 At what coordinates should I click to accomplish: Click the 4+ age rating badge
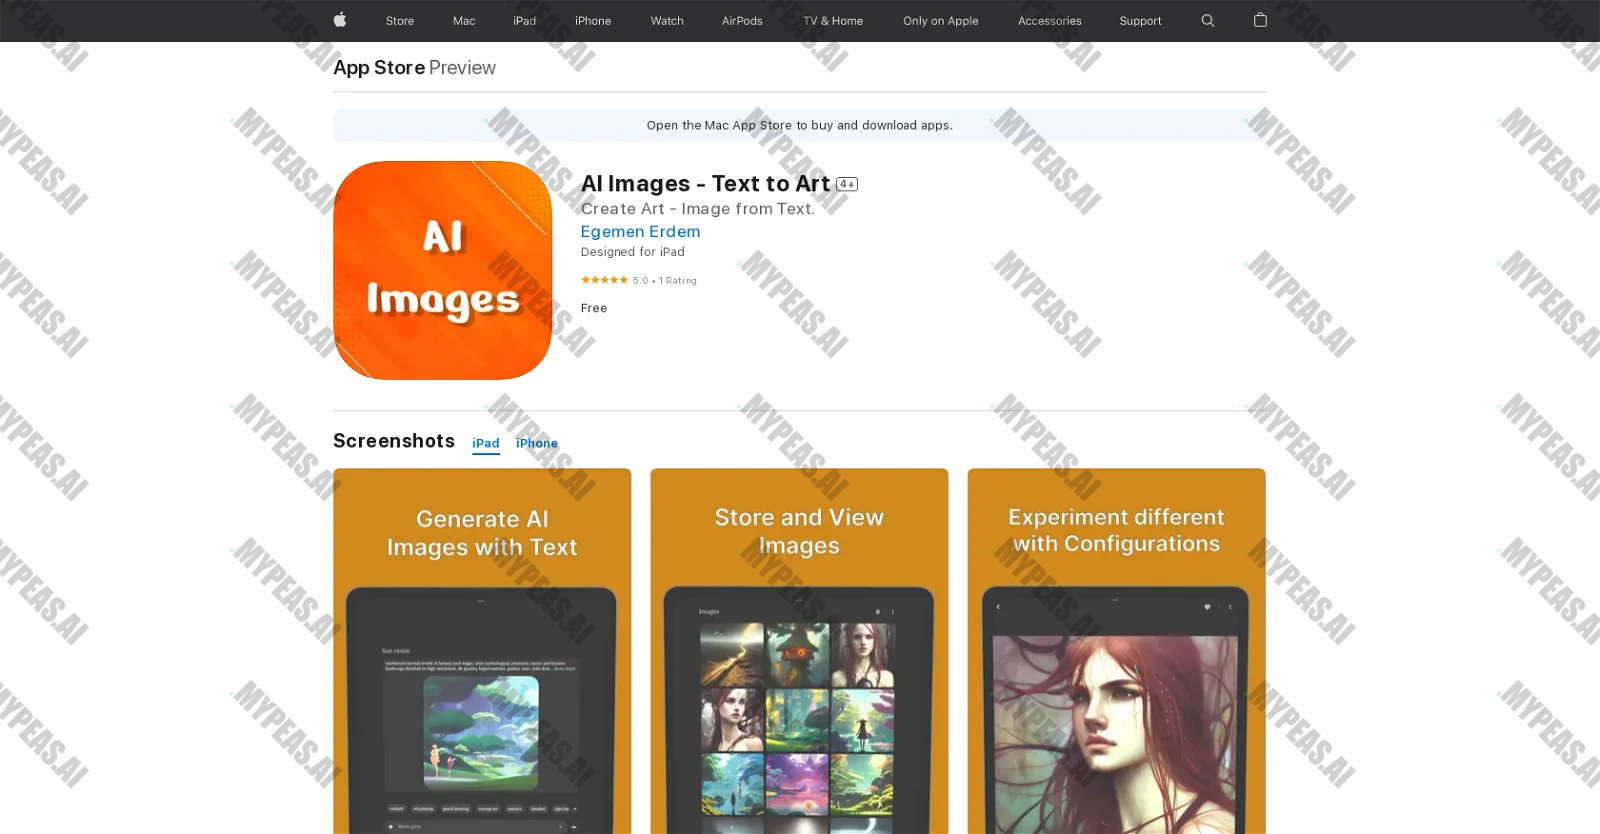(x=847, y=184)
